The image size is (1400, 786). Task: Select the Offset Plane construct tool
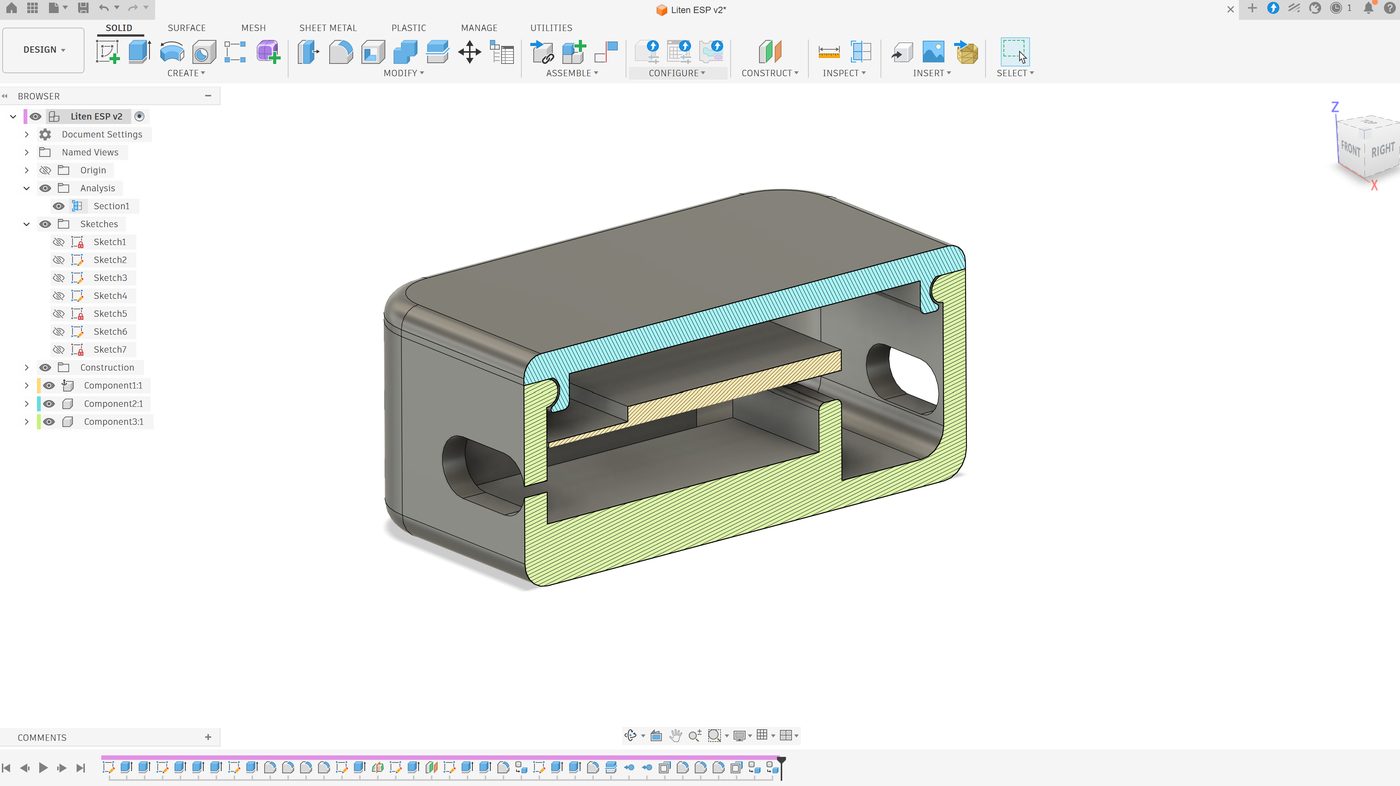[769, 52]
